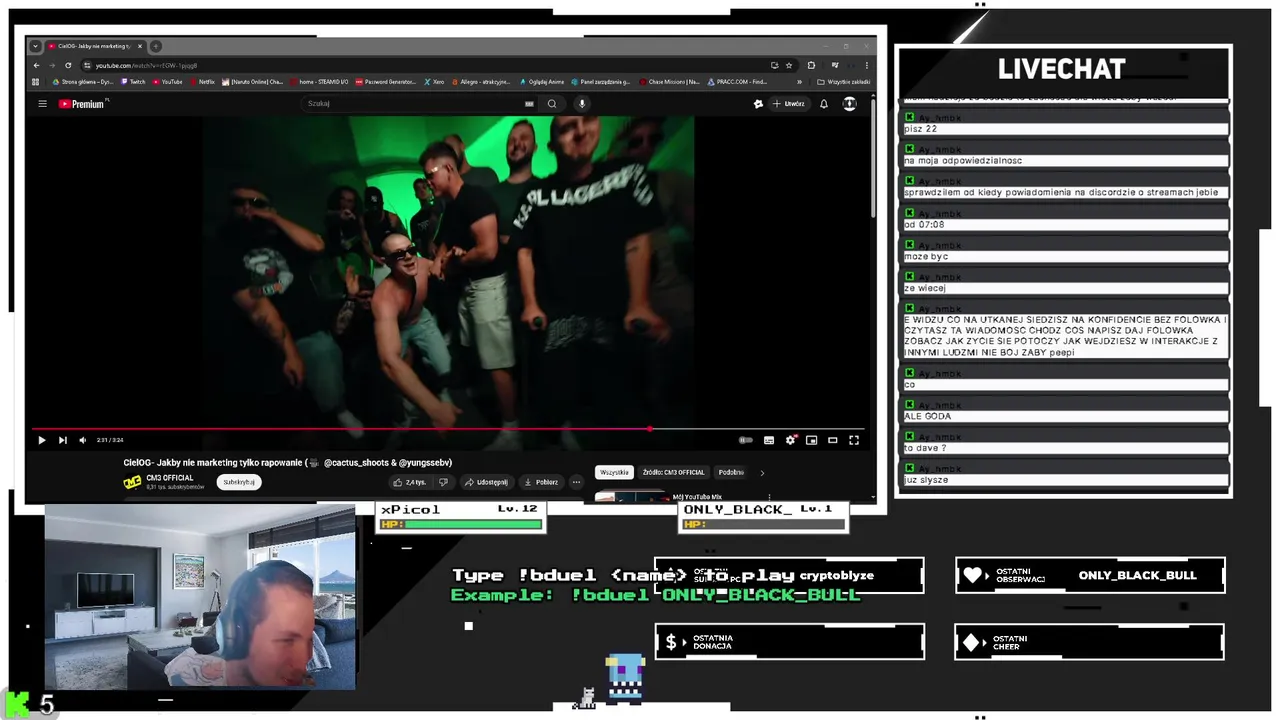Image resolution: width=1280 pixels, height=720 pixels.
Task: Open the CM3 OFFICIAL channel avatar
Action: pyautogui.click(x=132, y=482)
